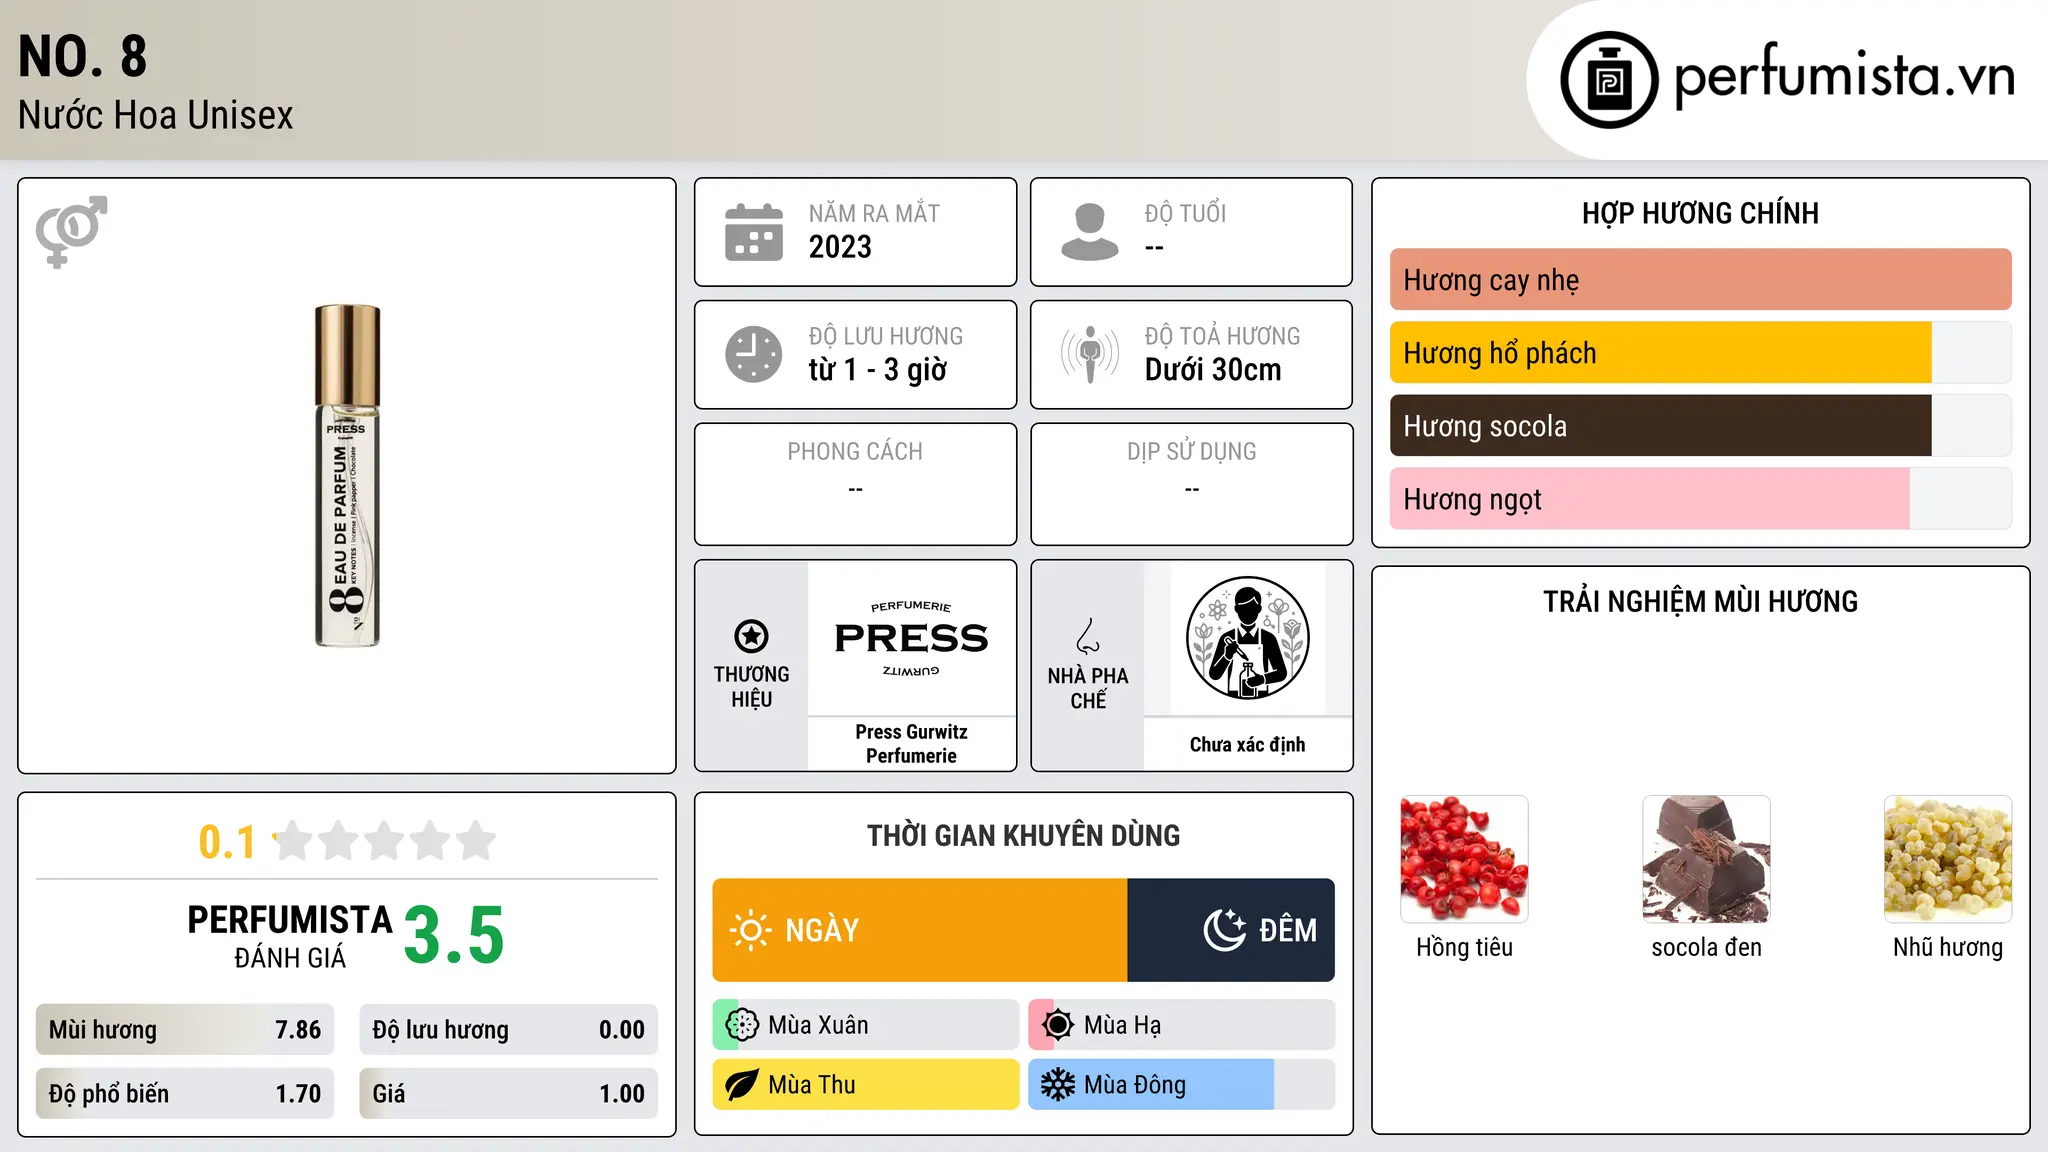This screenshot has height=1152, width=2048.
Task: Click the Trải nghiệm mùi hương heading
Action: 1700,601
